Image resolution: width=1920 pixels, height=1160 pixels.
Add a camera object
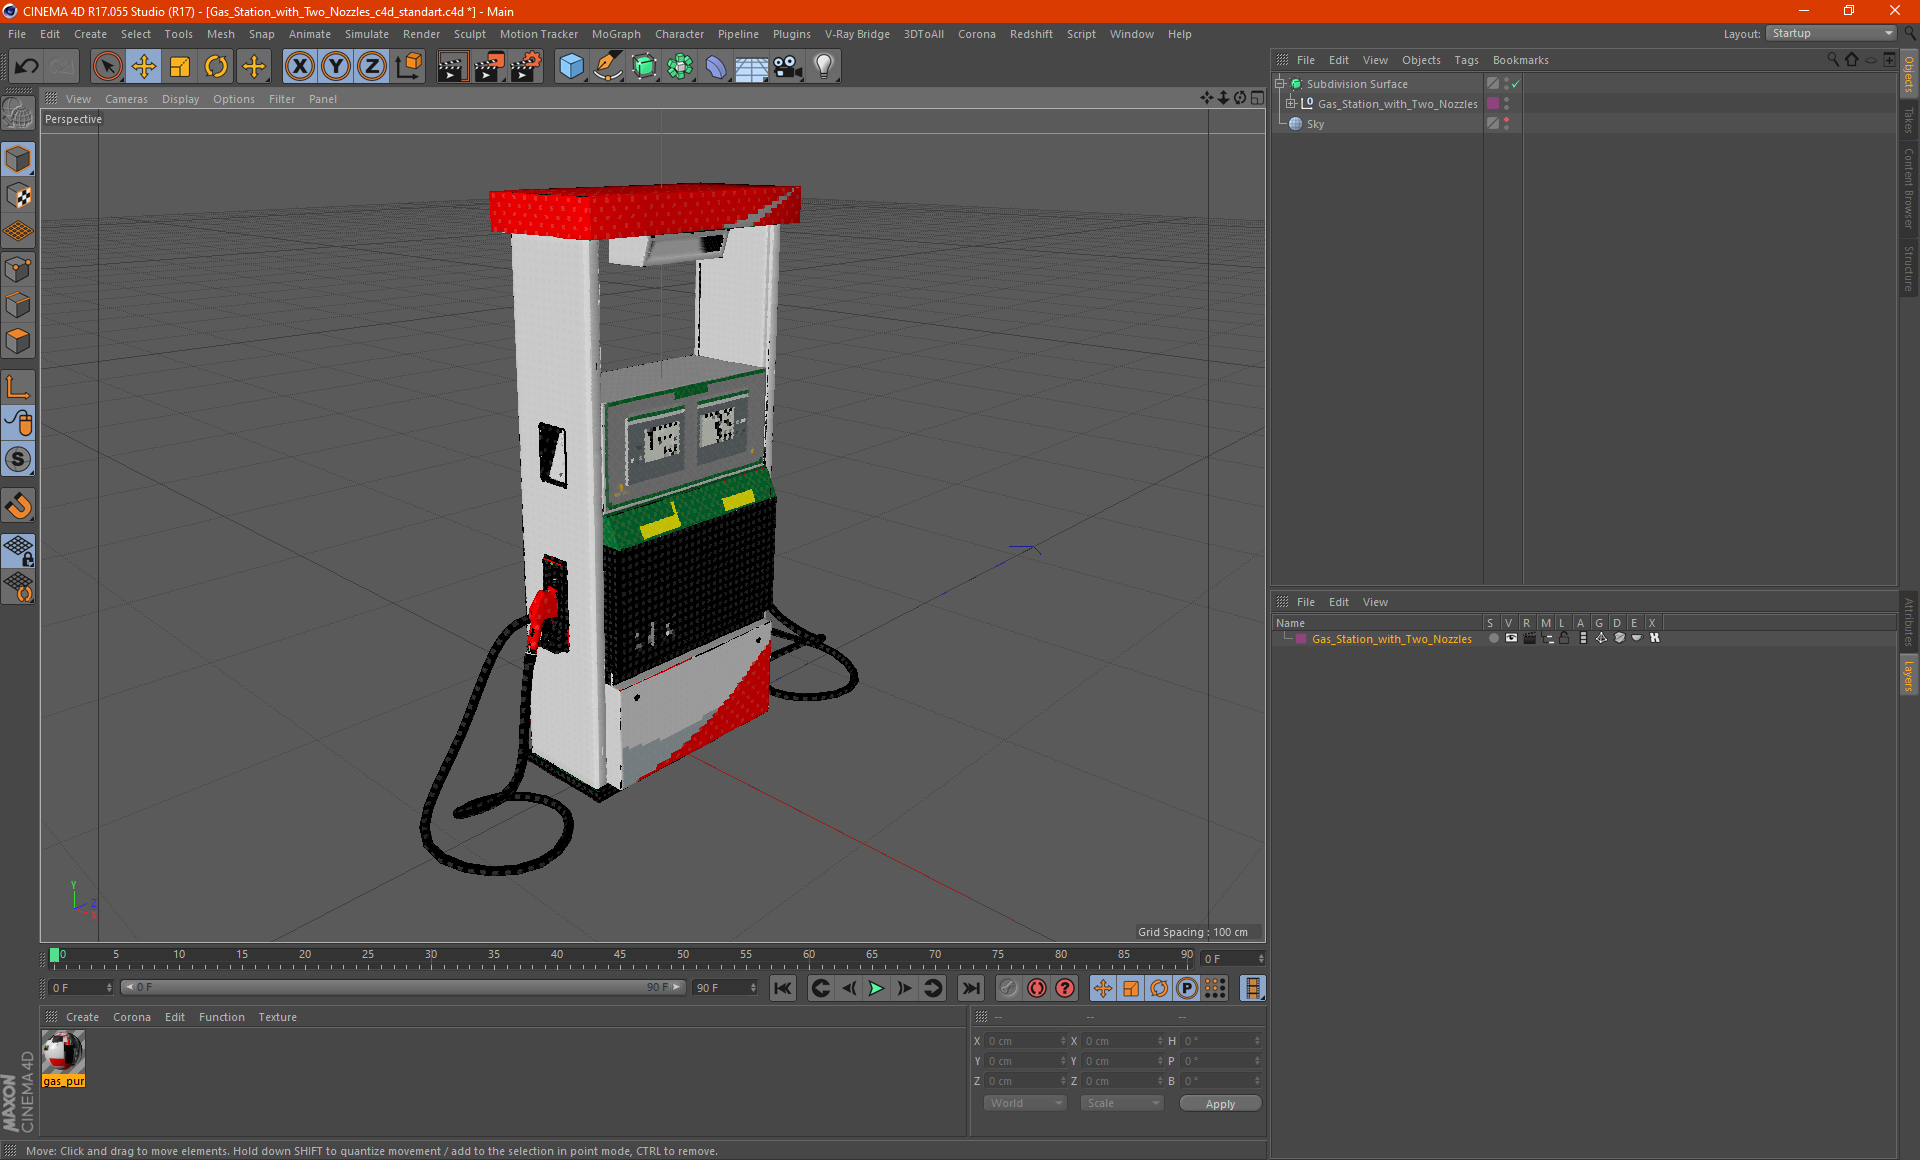[788, 67]
